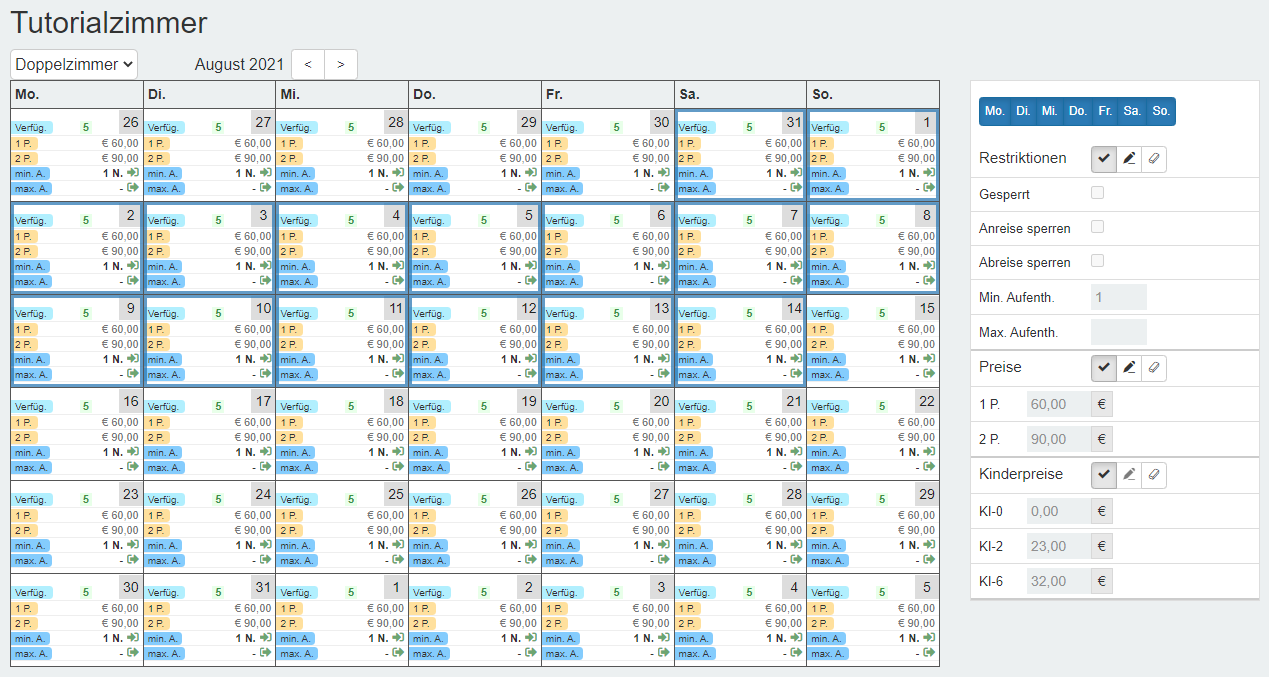Toggle the Mo. weekday button in side panel

[994, 111]
